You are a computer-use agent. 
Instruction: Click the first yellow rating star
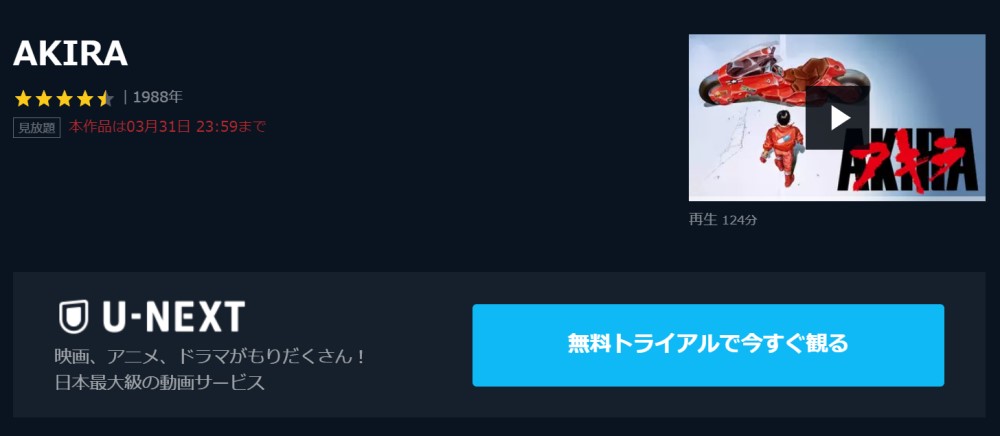point(23,98)
